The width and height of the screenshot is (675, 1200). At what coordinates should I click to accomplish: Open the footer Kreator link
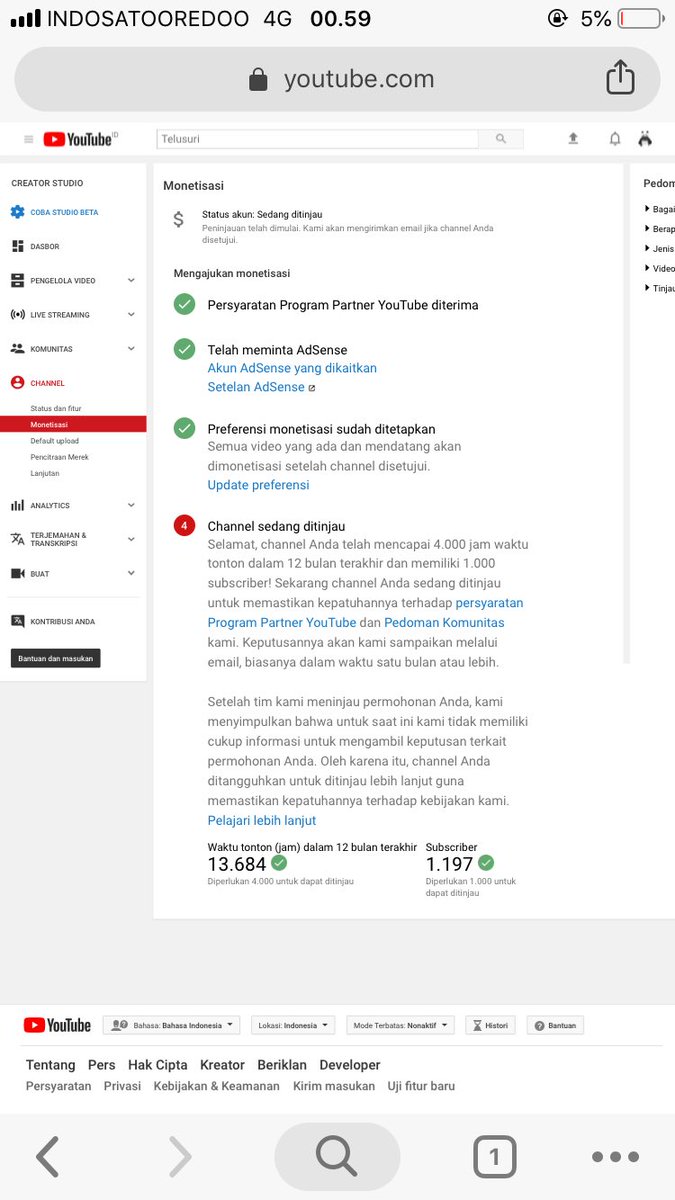[222, 1065]
